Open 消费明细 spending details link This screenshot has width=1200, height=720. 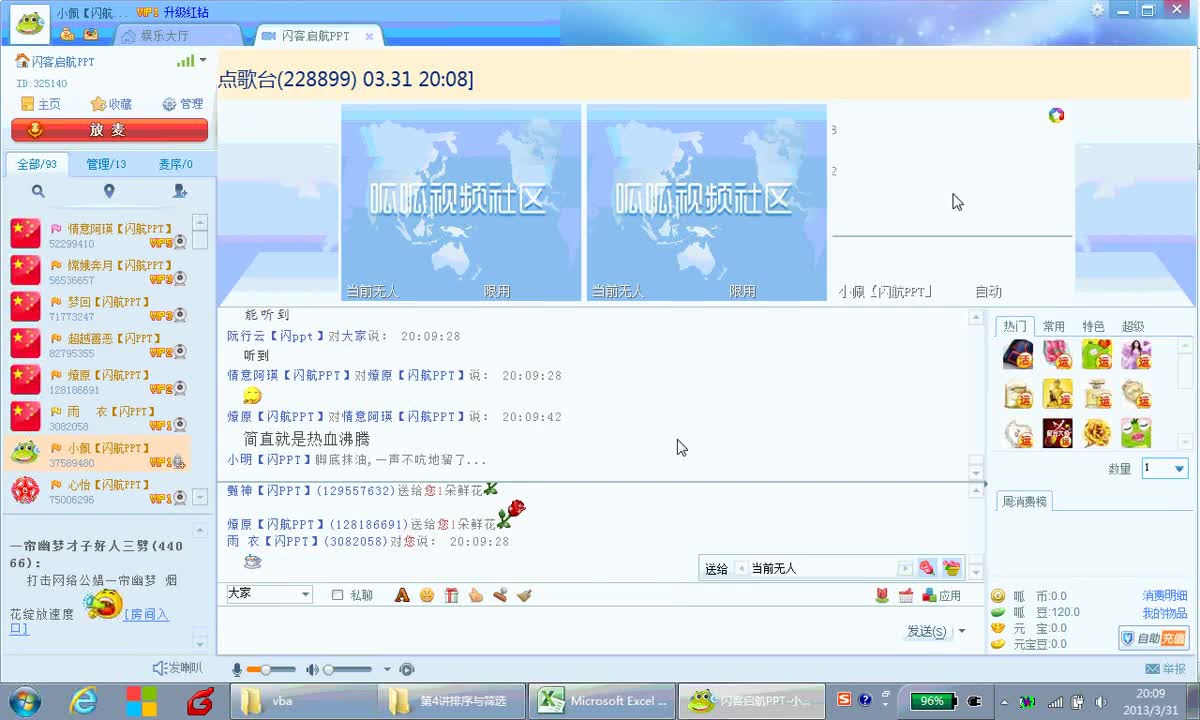point(1165,595)
